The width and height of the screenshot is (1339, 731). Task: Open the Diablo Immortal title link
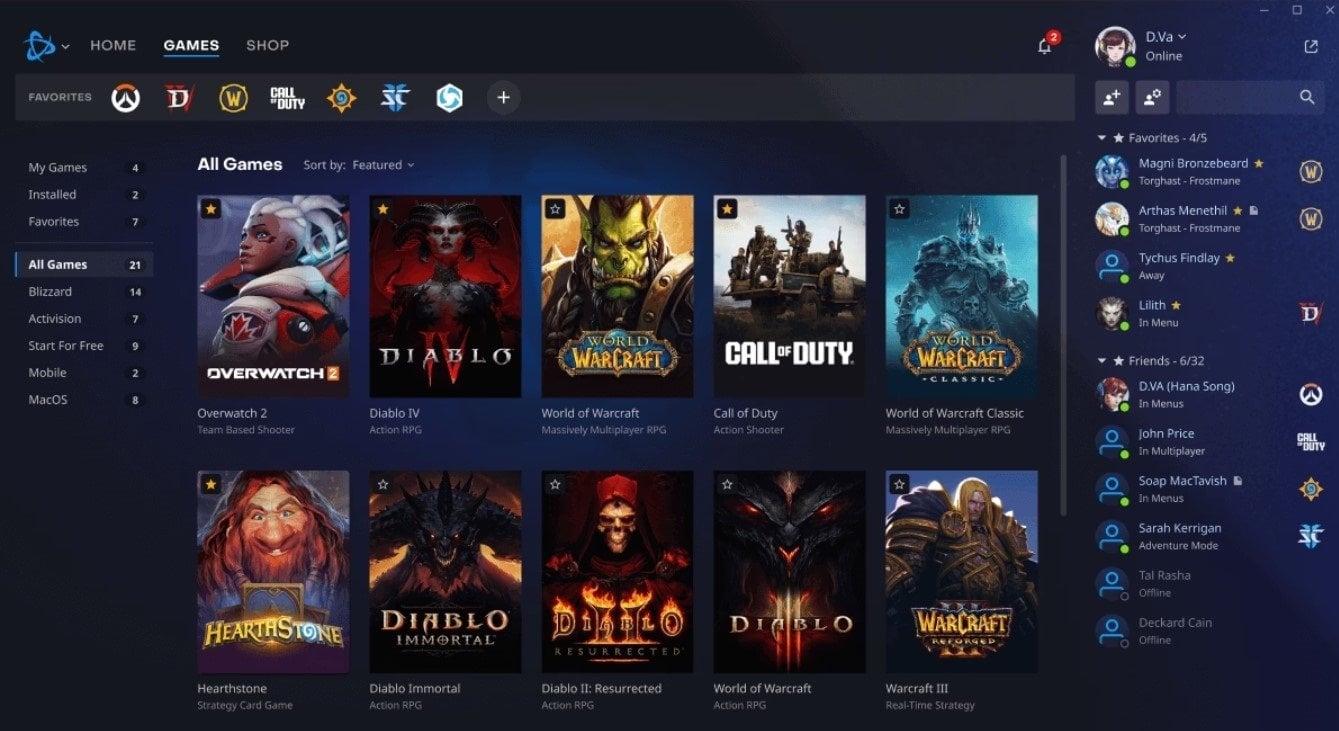click(415, 688)
